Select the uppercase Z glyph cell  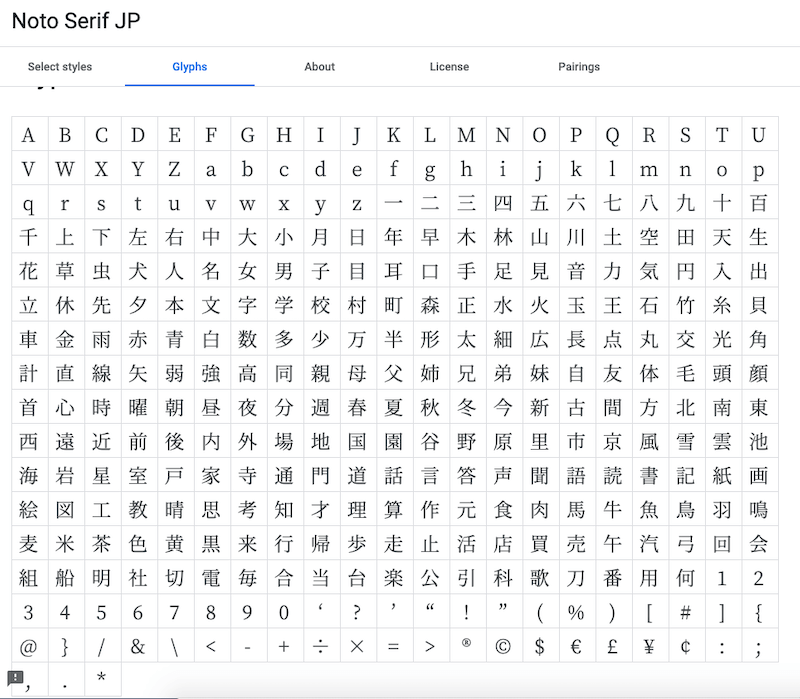click(x=176, y=168)
